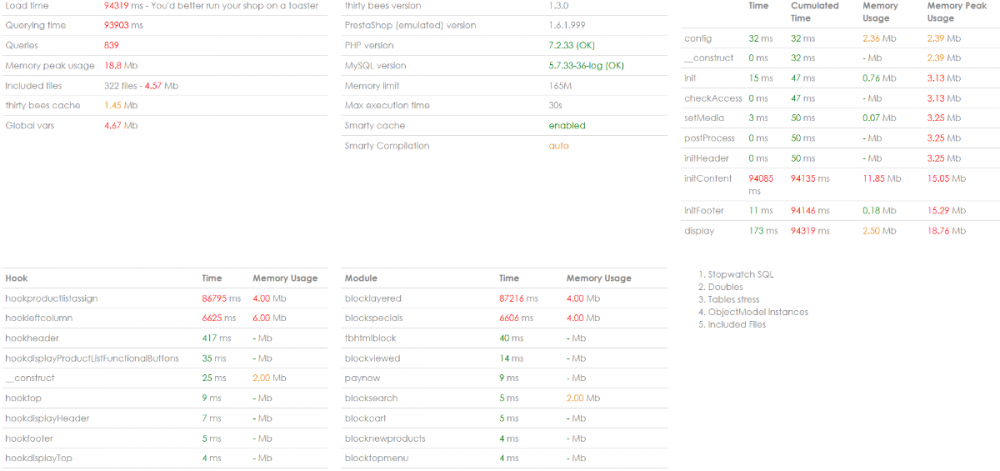This screenshot has width=1000, height=471.
Task: Click the Smarty cache enabled value
Action: click(x=567, y=126)
